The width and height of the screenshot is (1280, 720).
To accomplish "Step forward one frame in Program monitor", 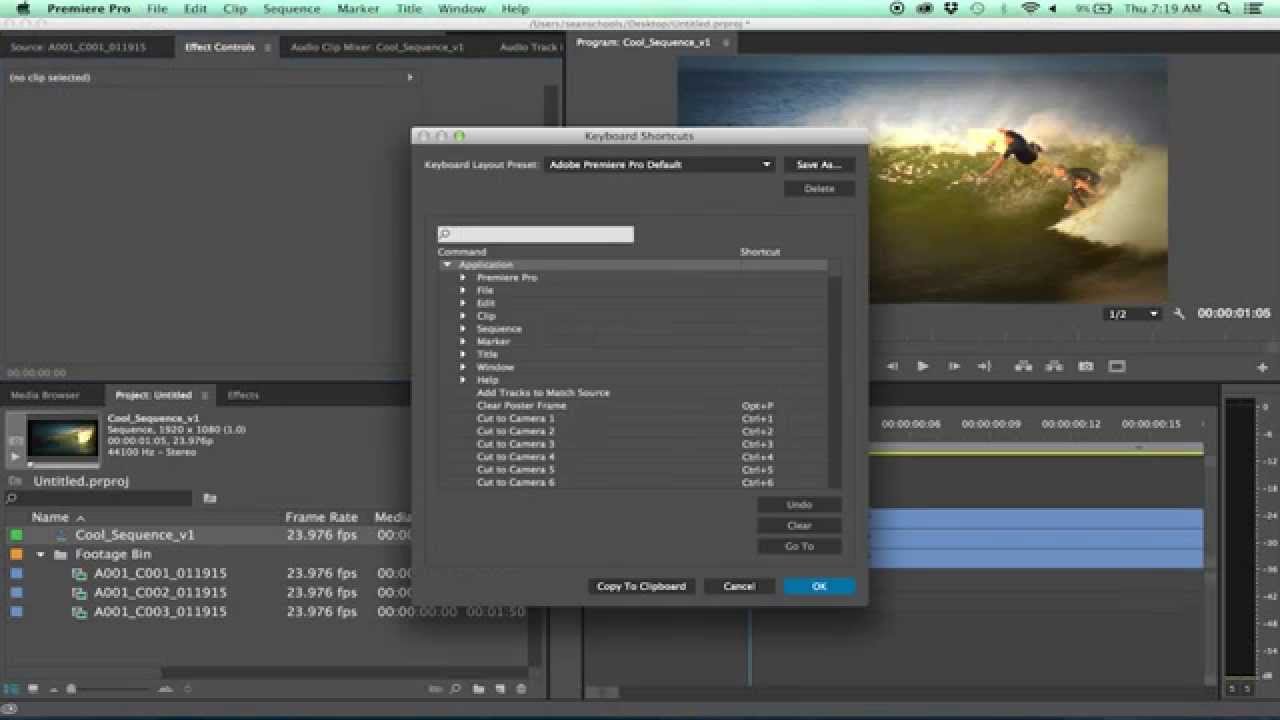I will [x=954, y=367].
